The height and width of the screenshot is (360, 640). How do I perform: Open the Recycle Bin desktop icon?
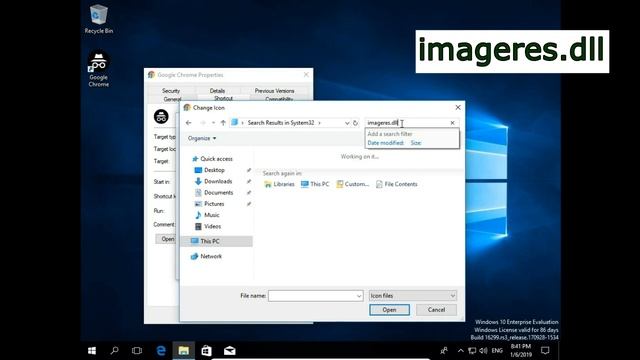98,19
